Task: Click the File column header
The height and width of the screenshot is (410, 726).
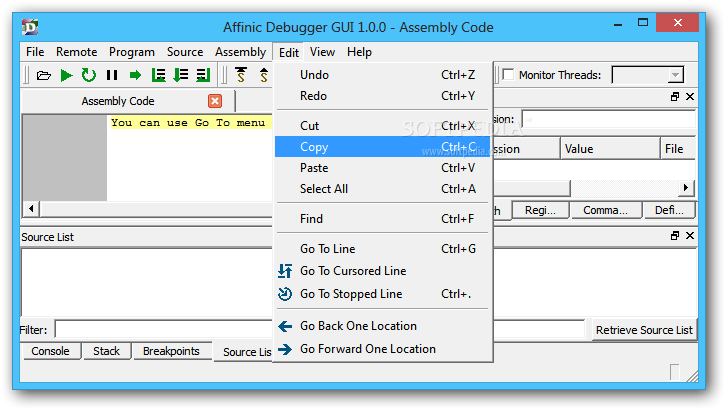Action: pos(677,149)
